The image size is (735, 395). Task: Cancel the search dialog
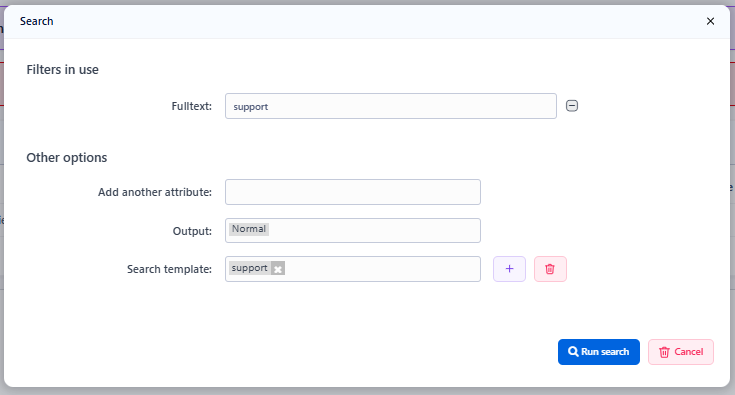[x=681, y=352]
